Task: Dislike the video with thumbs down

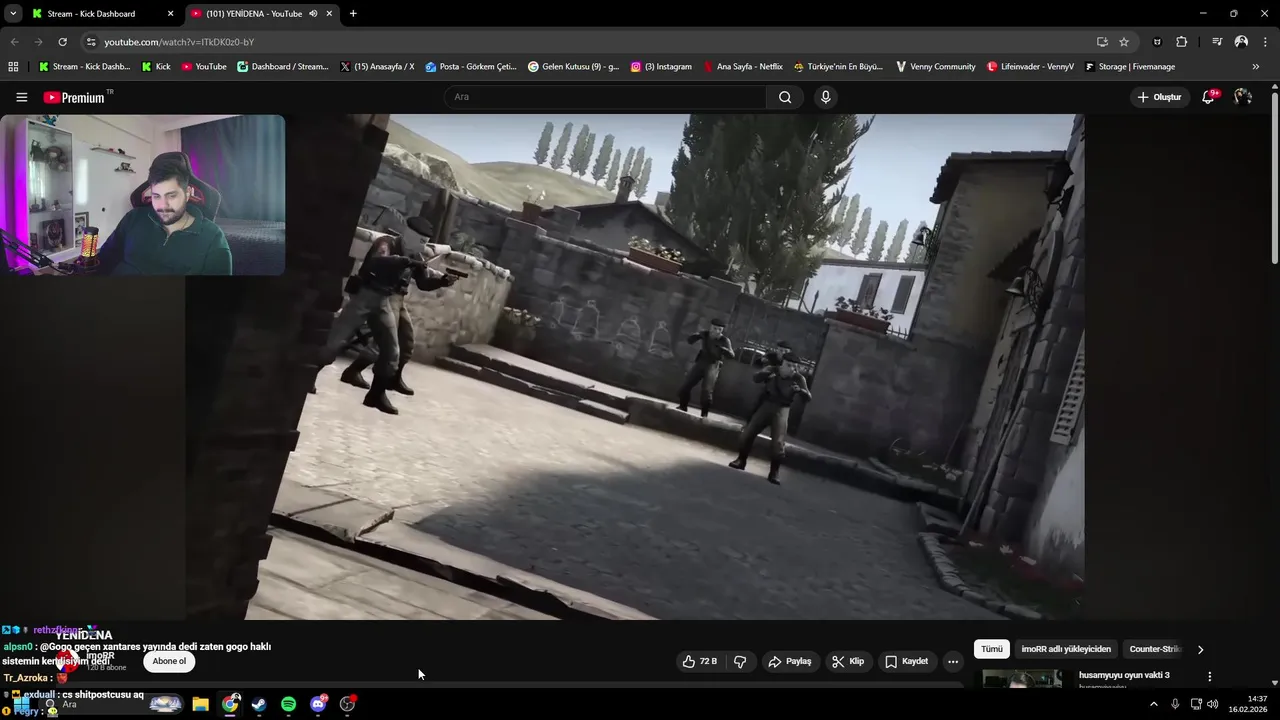Action: [x=740, y=661]
